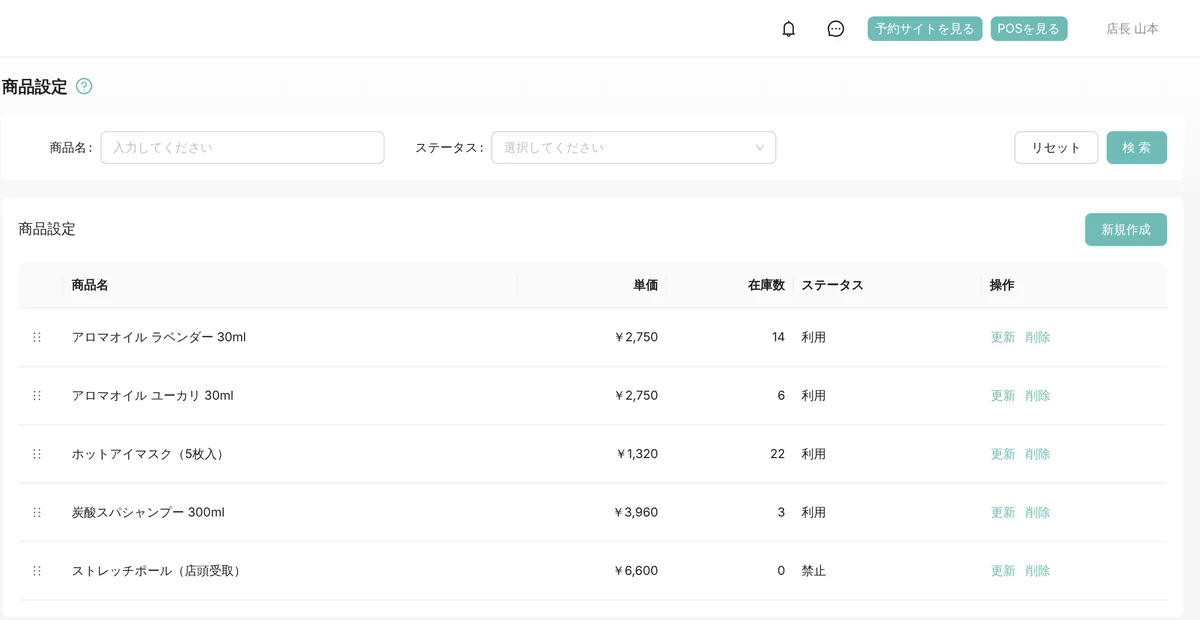Viewport: 1200px width, 620px height.
Task: Grab drag handle for アロマオイル ユーカリ 30ml
Action: [x=37, y=396]
